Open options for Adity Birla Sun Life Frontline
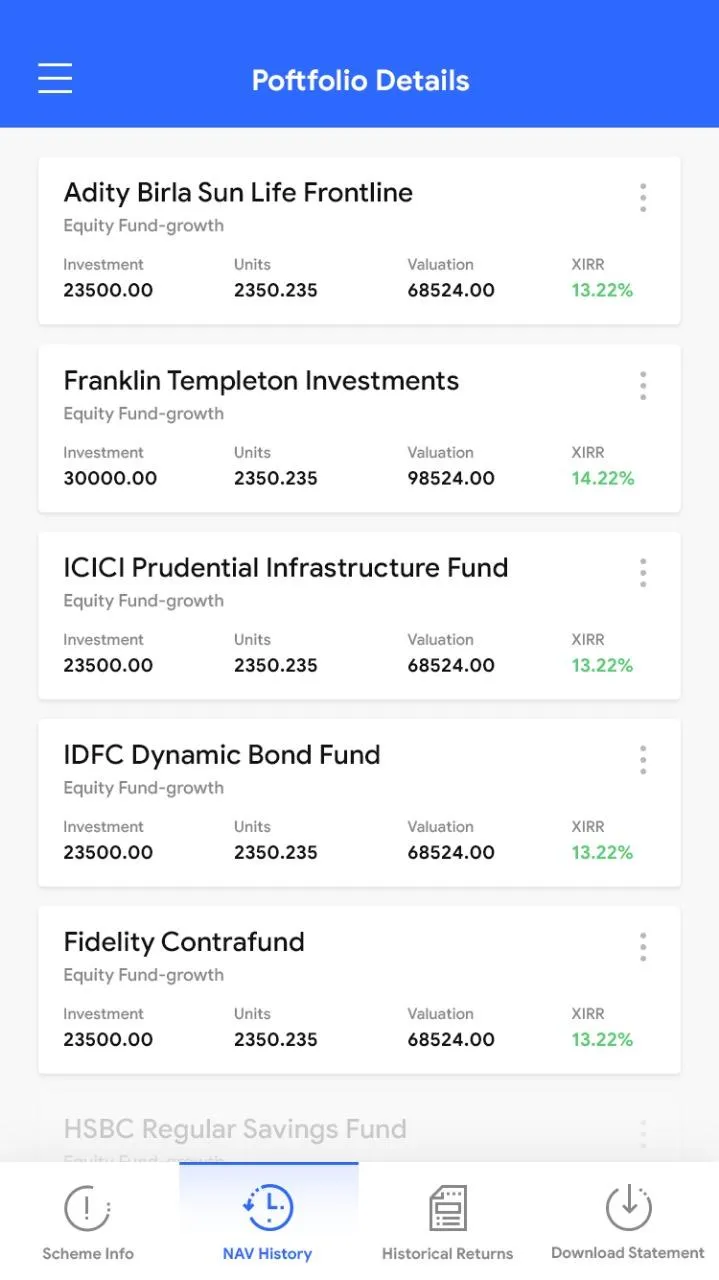719x1280 pixels. (x=643, y=198)
